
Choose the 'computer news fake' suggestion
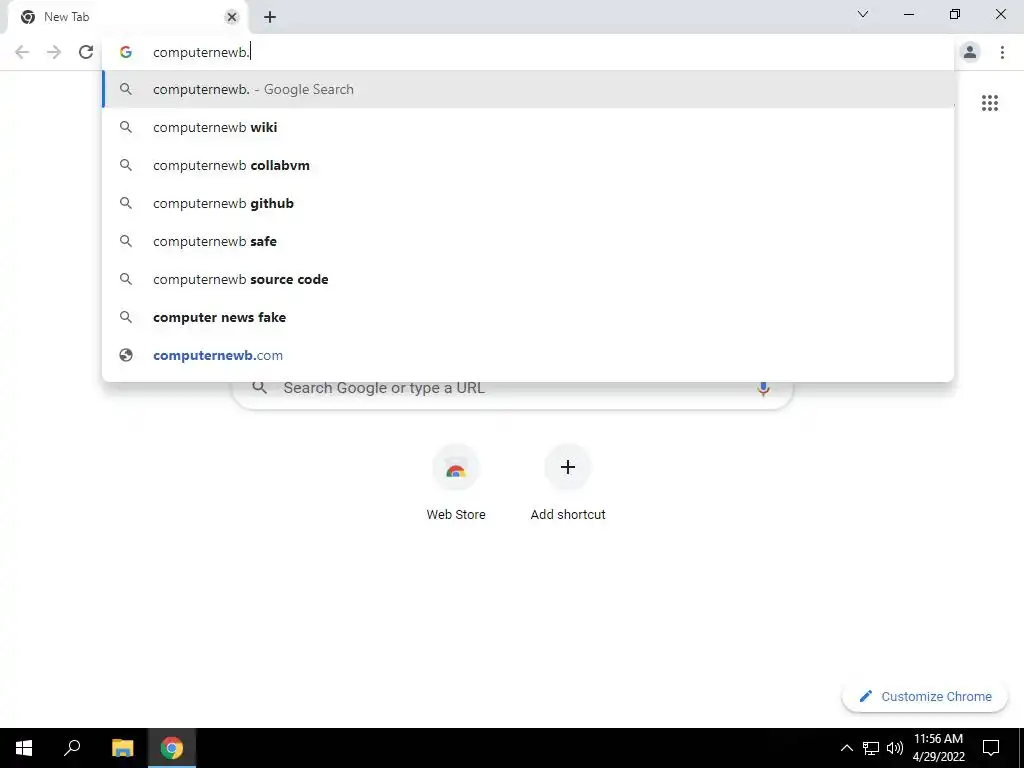528,317
